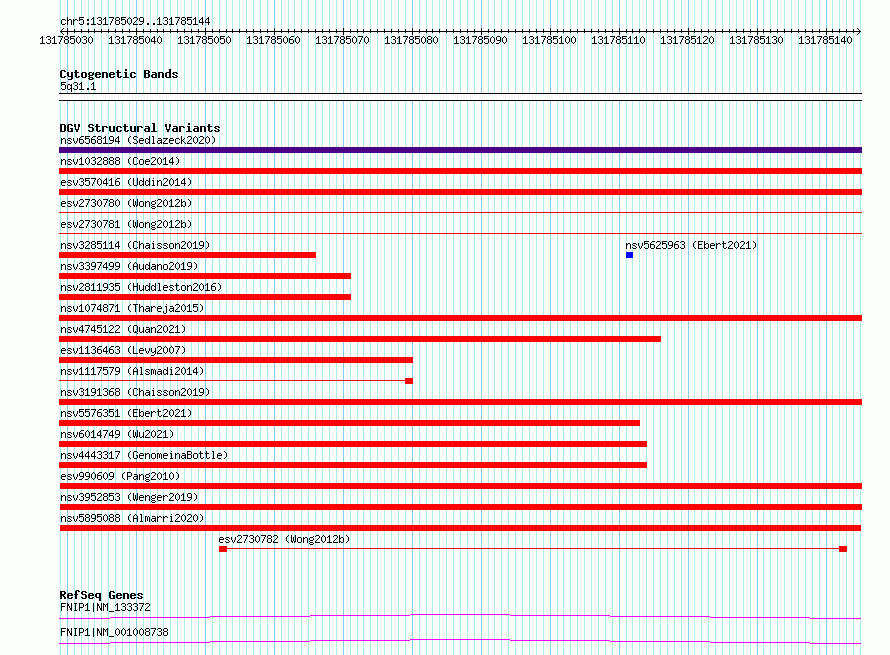The width and height of the screenshot is (890, 655).
Task: Click red end block of nsv1117579 variant
Action: (x=409, y=381)
